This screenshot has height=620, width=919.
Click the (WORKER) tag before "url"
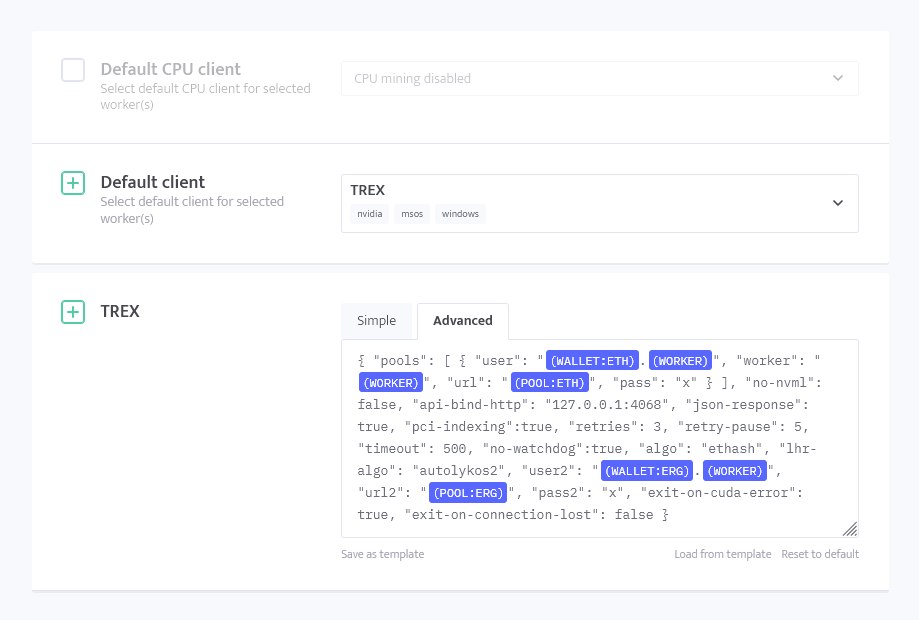click(x=391, y=383)
